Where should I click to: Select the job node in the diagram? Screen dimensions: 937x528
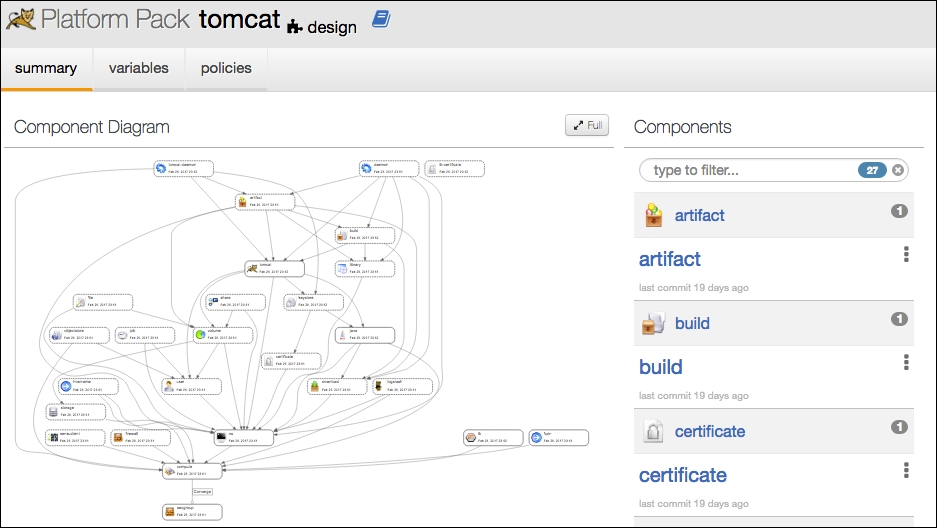click(145, 335)
